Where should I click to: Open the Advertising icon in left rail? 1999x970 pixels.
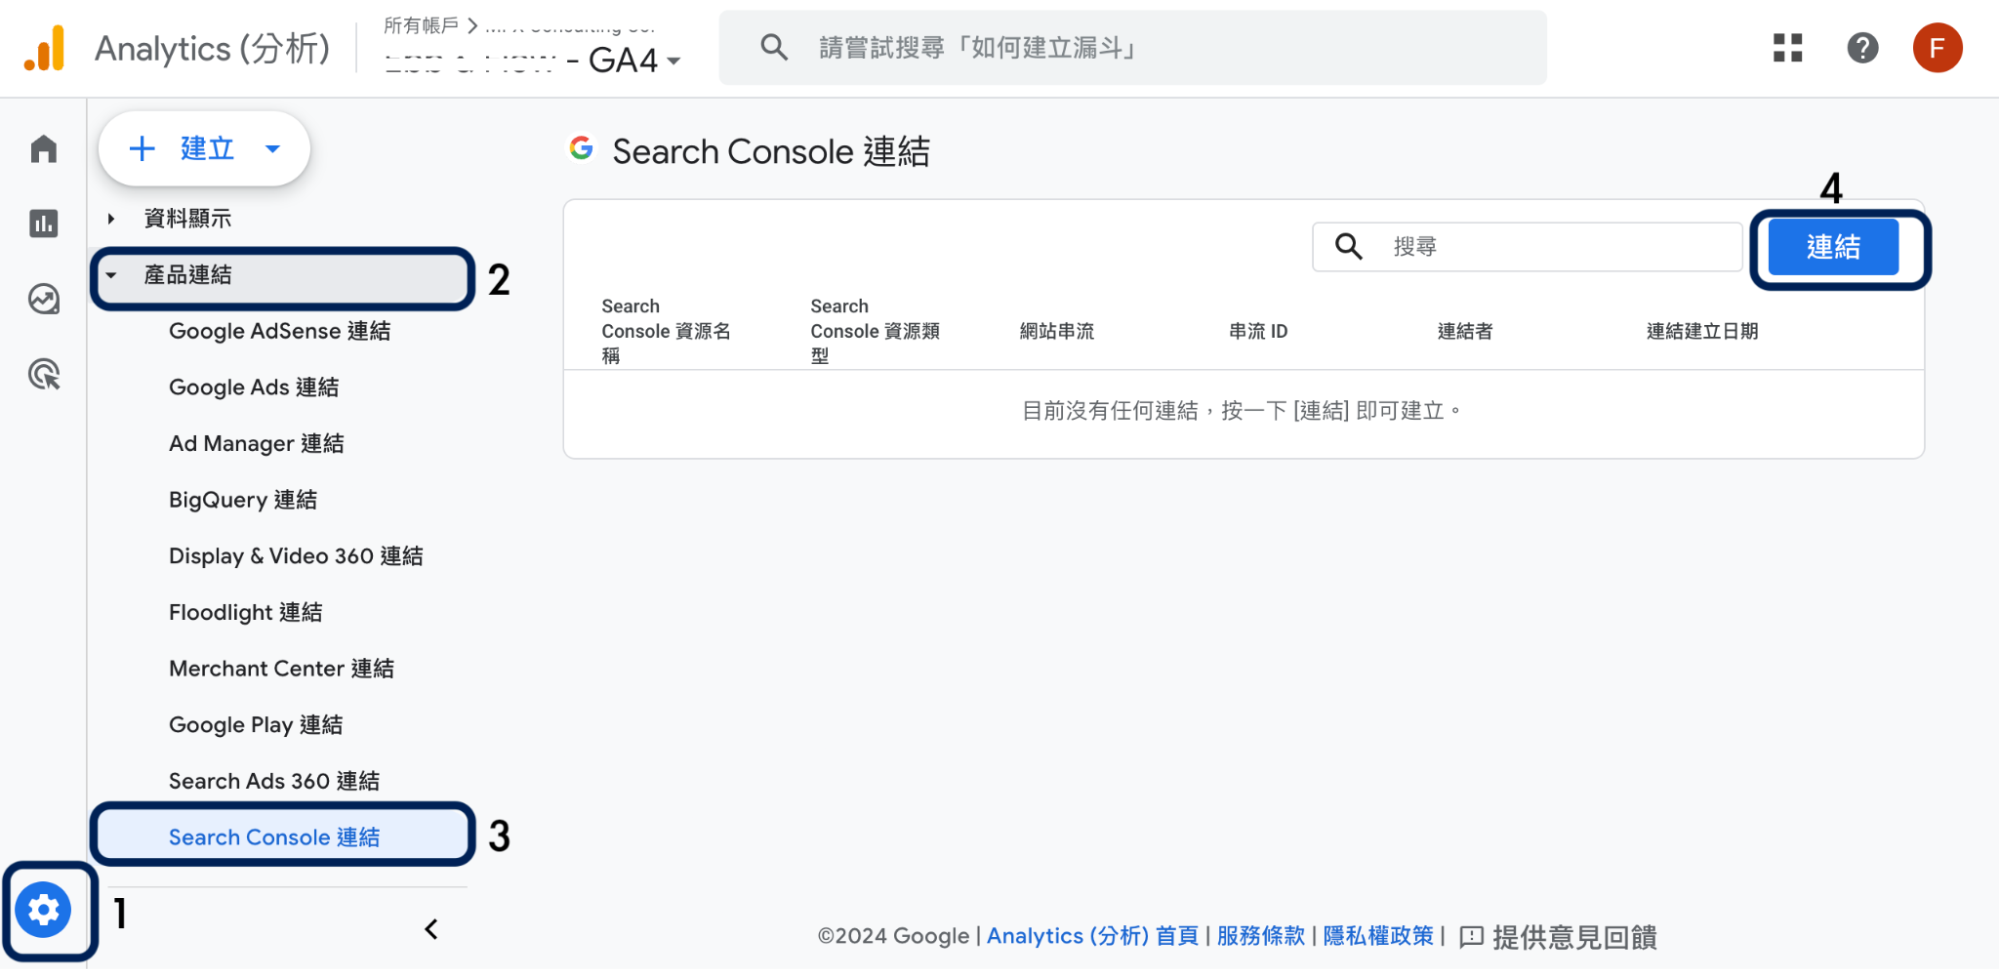click(44, 374)
